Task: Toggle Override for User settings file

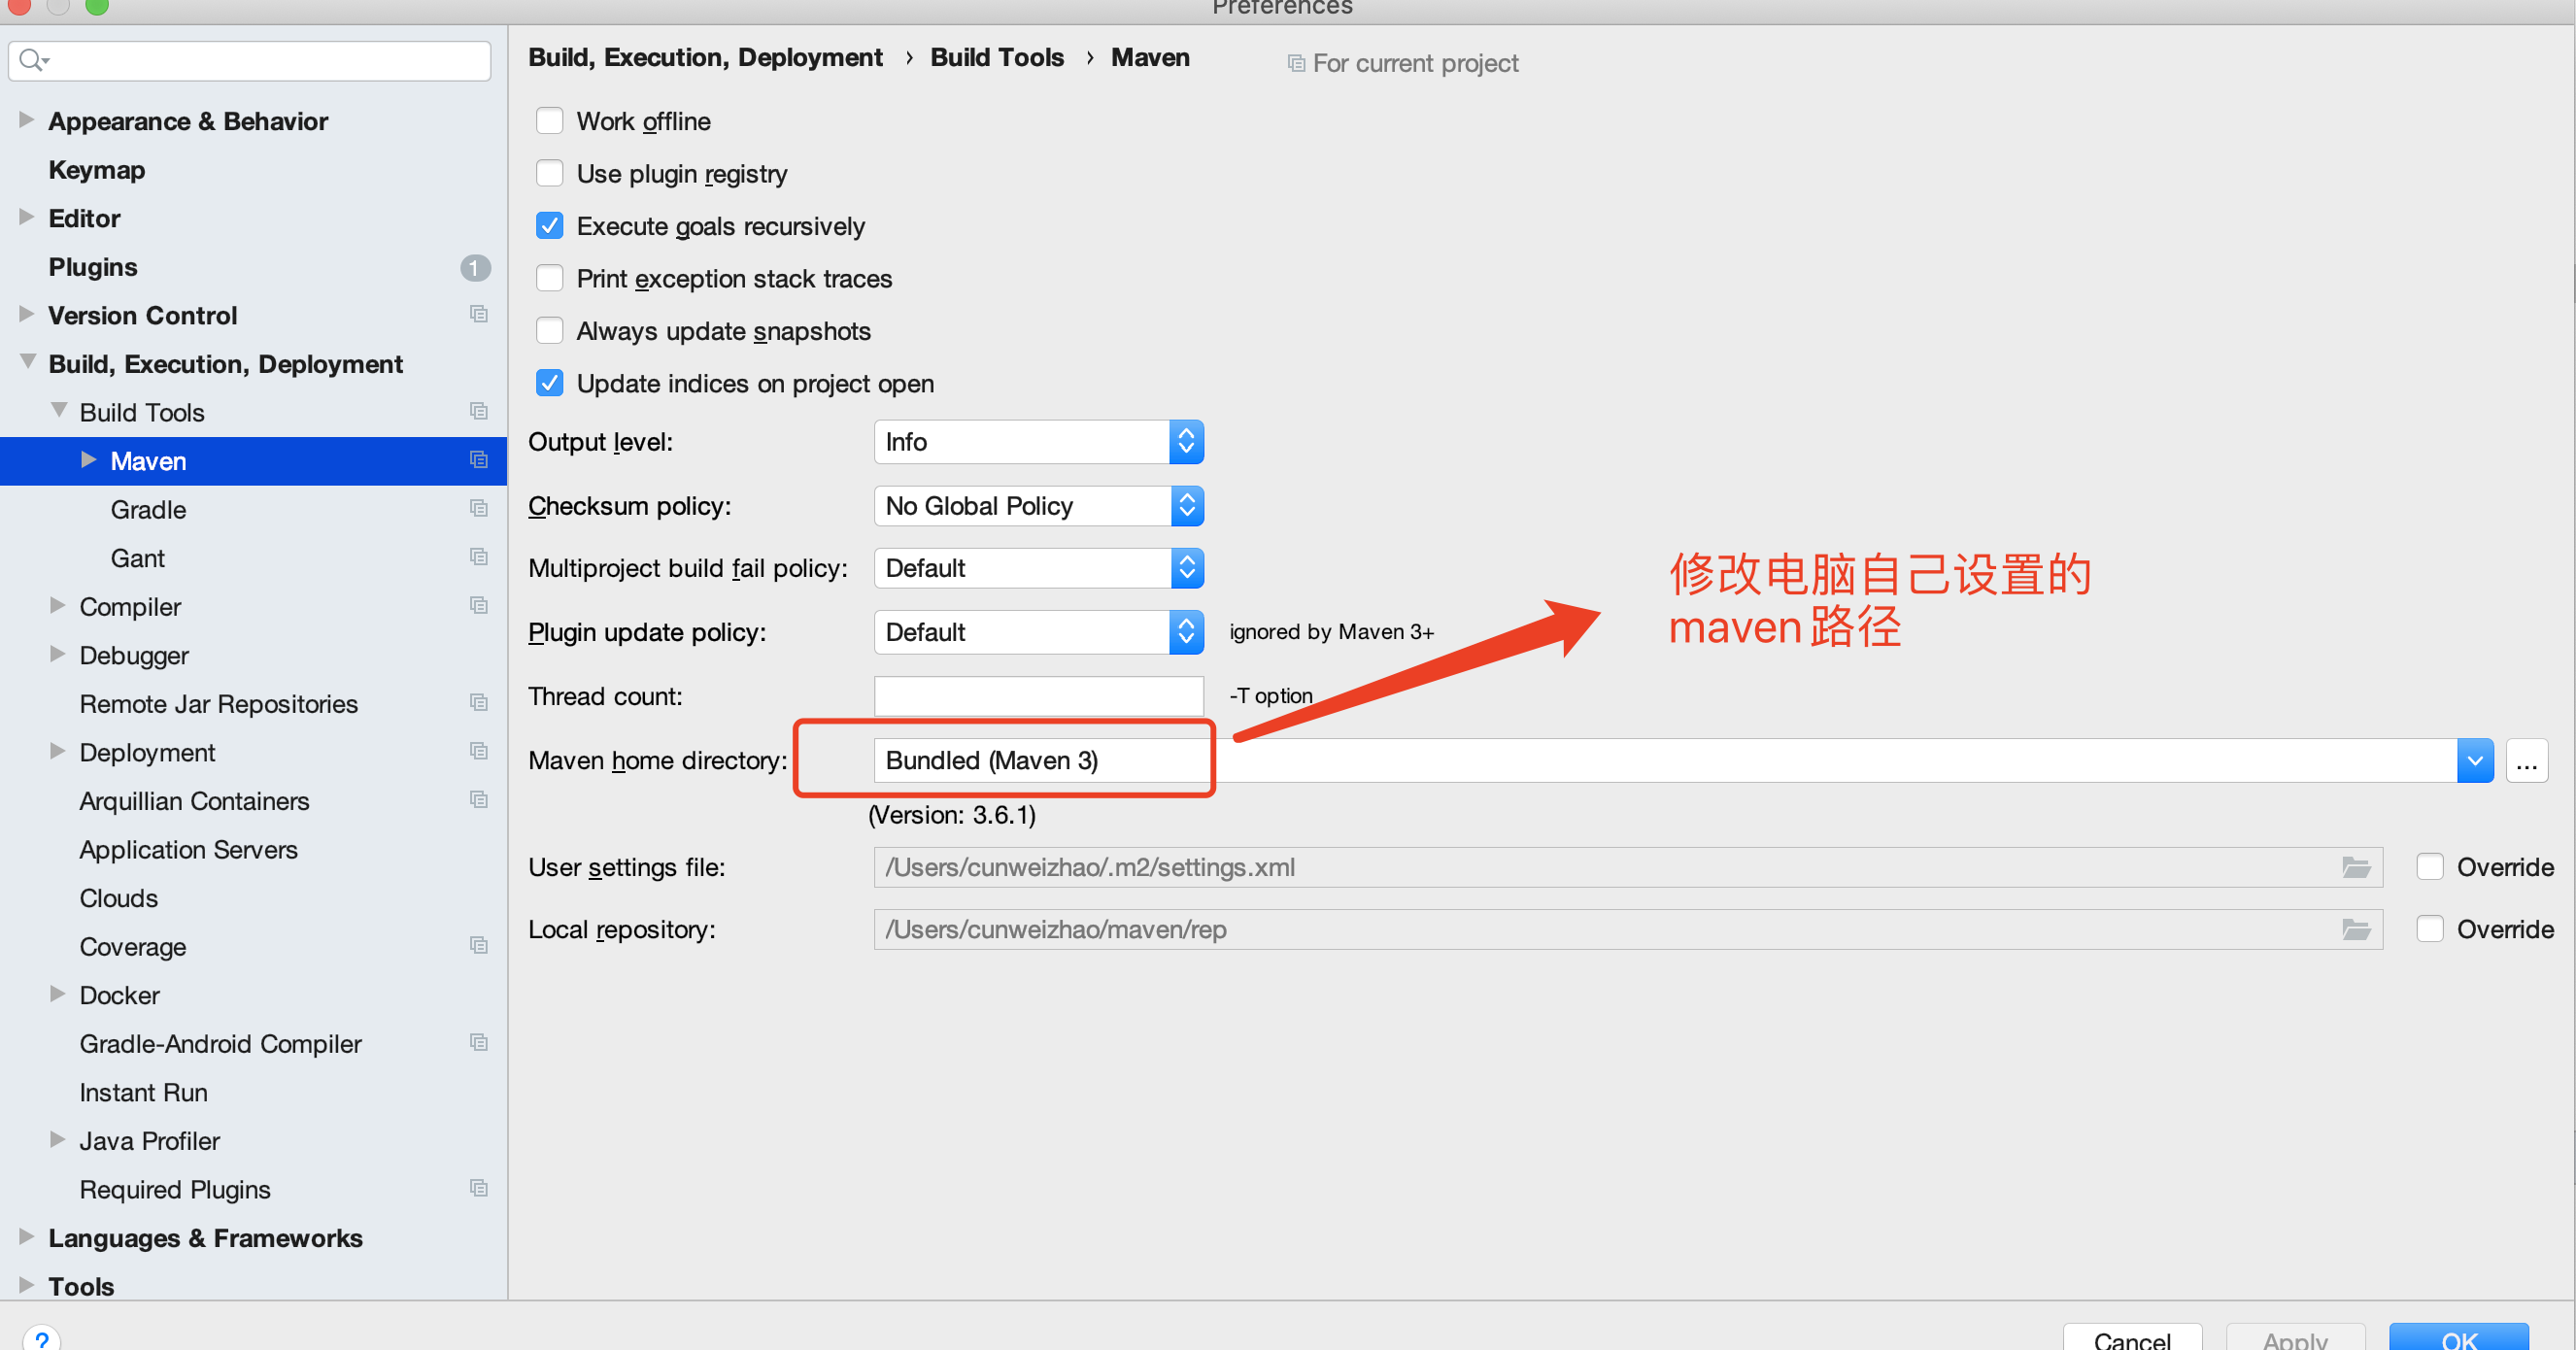Action: (2430, 867)
